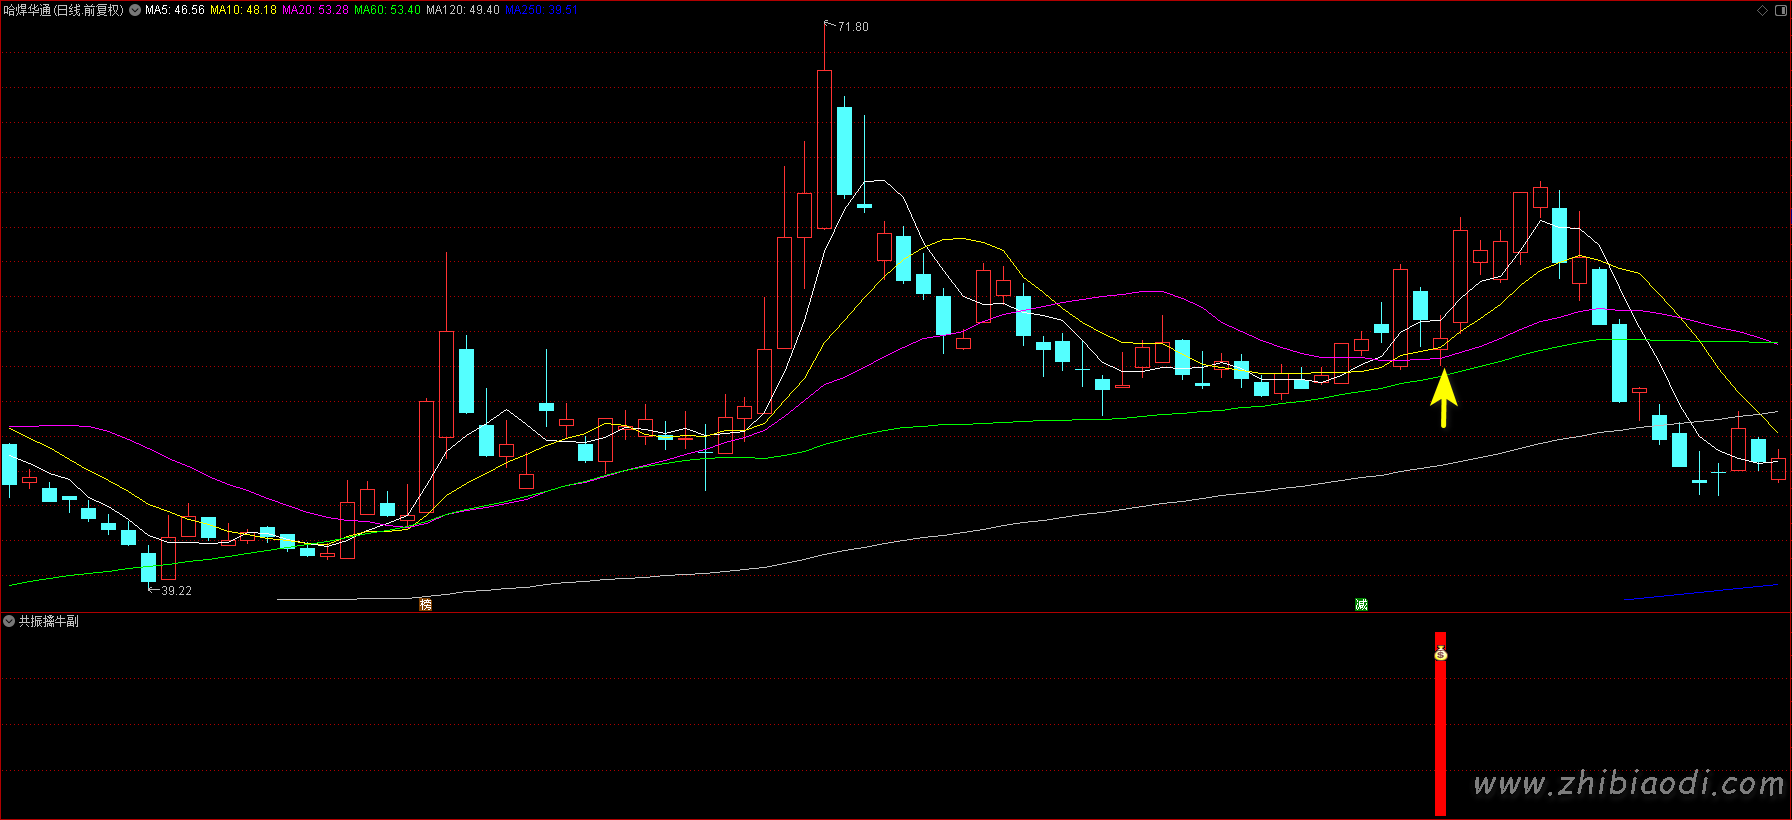1792x820 pixels.
Task: Click the diamond icon in top-right corner
Action: [1762, 10]
